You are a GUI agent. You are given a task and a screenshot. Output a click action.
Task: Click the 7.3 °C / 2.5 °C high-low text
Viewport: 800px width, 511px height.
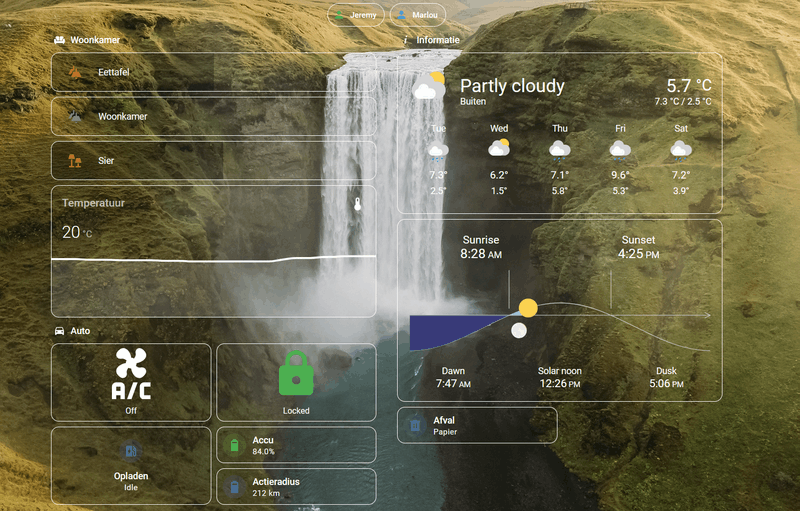(683, 101)
